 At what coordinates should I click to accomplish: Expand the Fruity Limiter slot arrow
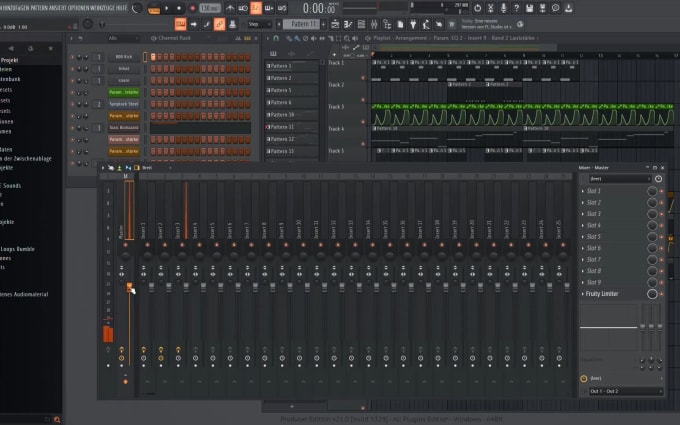coord(582,294)
